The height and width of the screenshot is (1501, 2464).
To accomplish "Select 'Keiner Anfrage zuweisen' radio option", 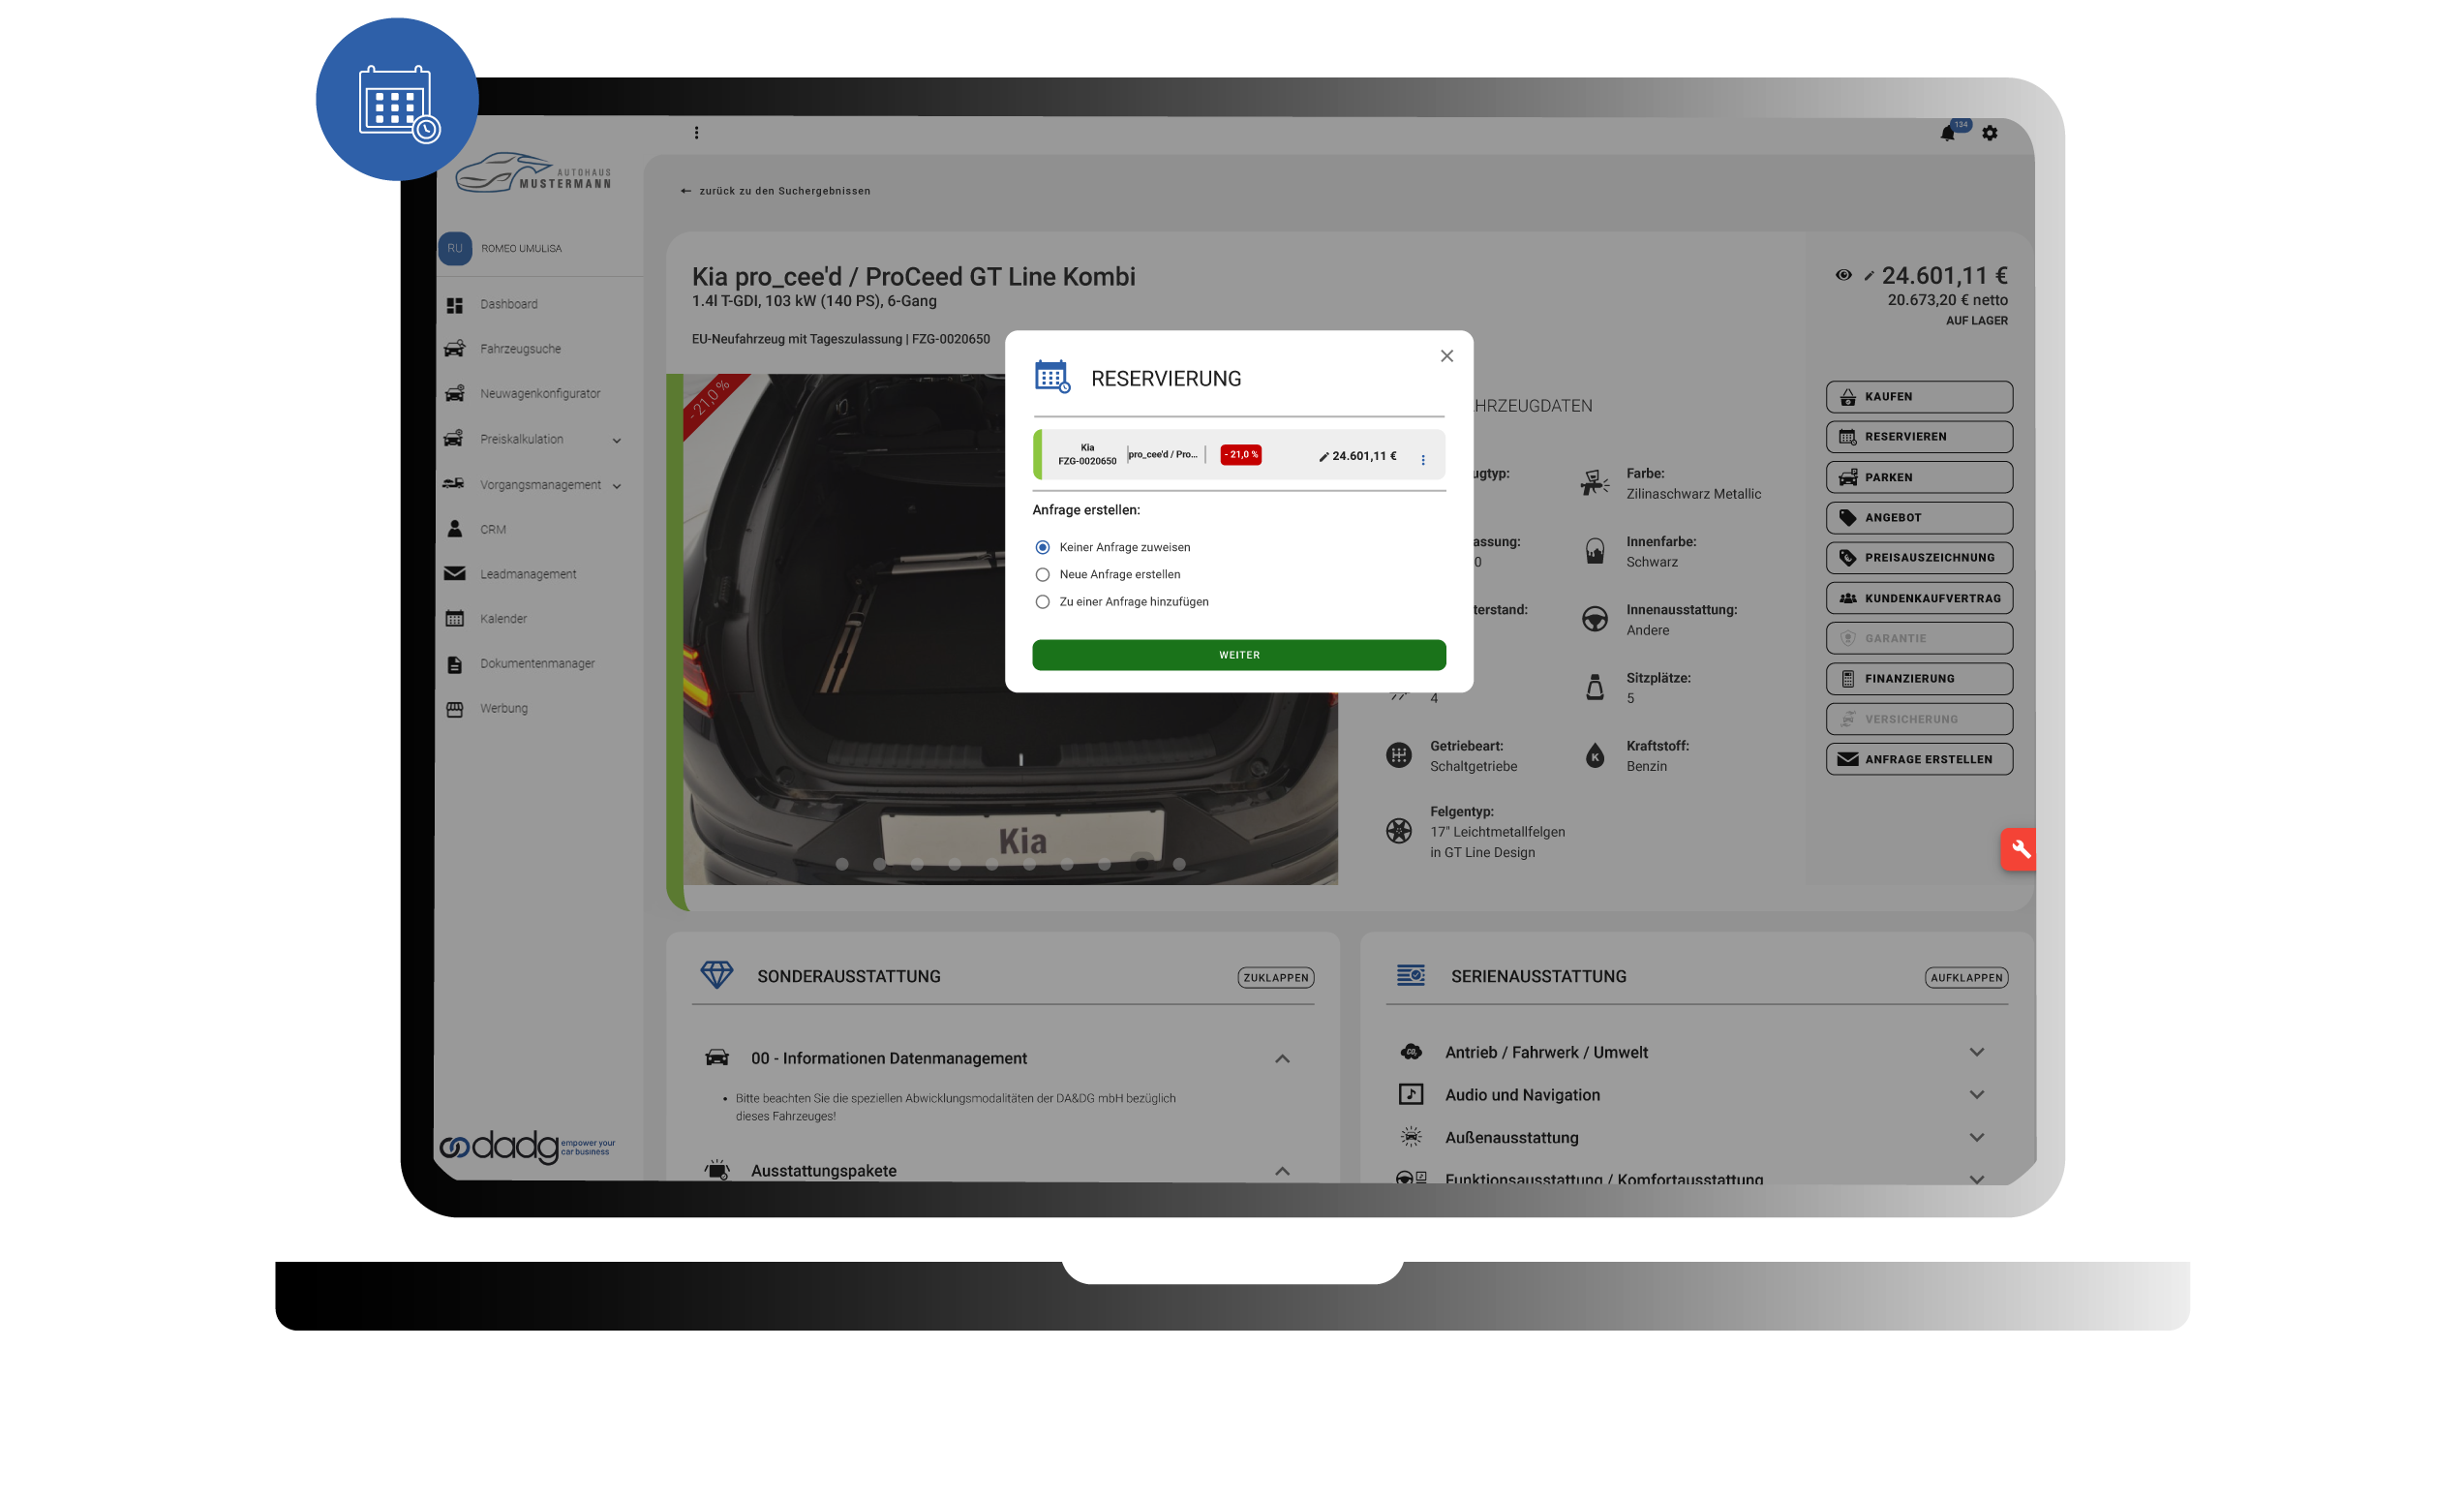I will 1043,547.
